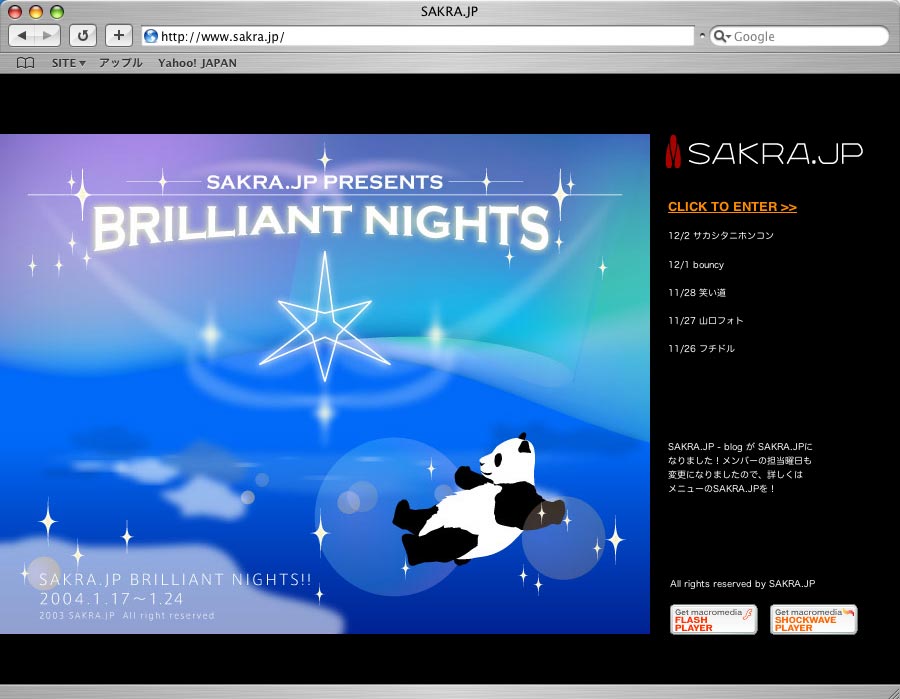Go forward with the Safari forward arrow
The image size is (900, 699).
coord(46,36)
